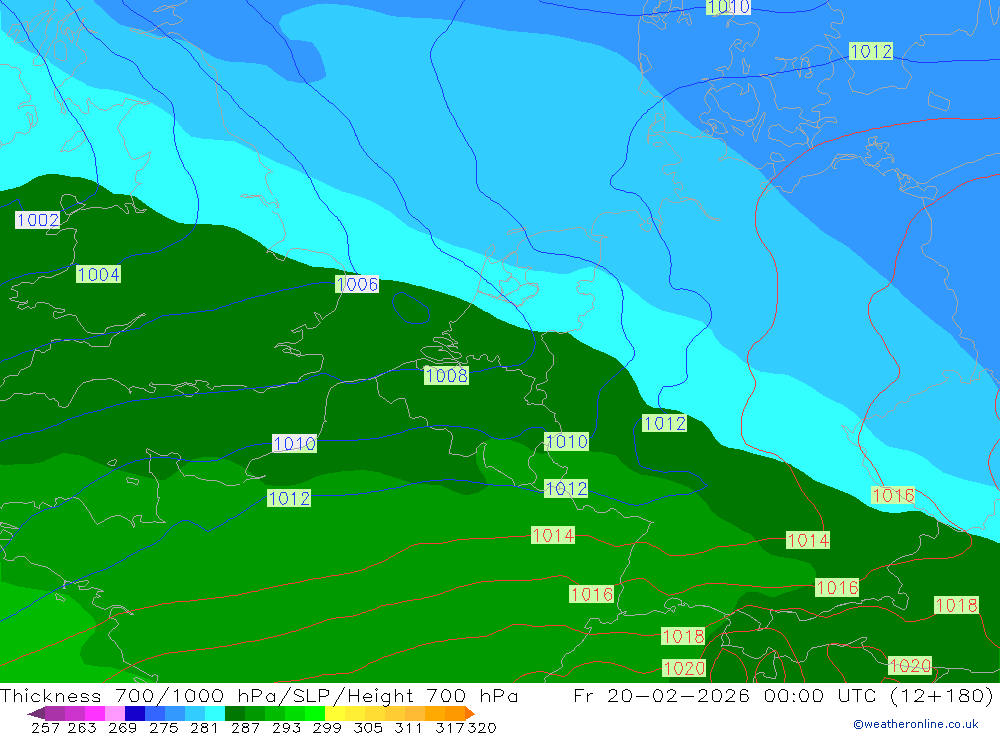
Task: Pick the magenta legend swatch
Action: pos(95,713)
